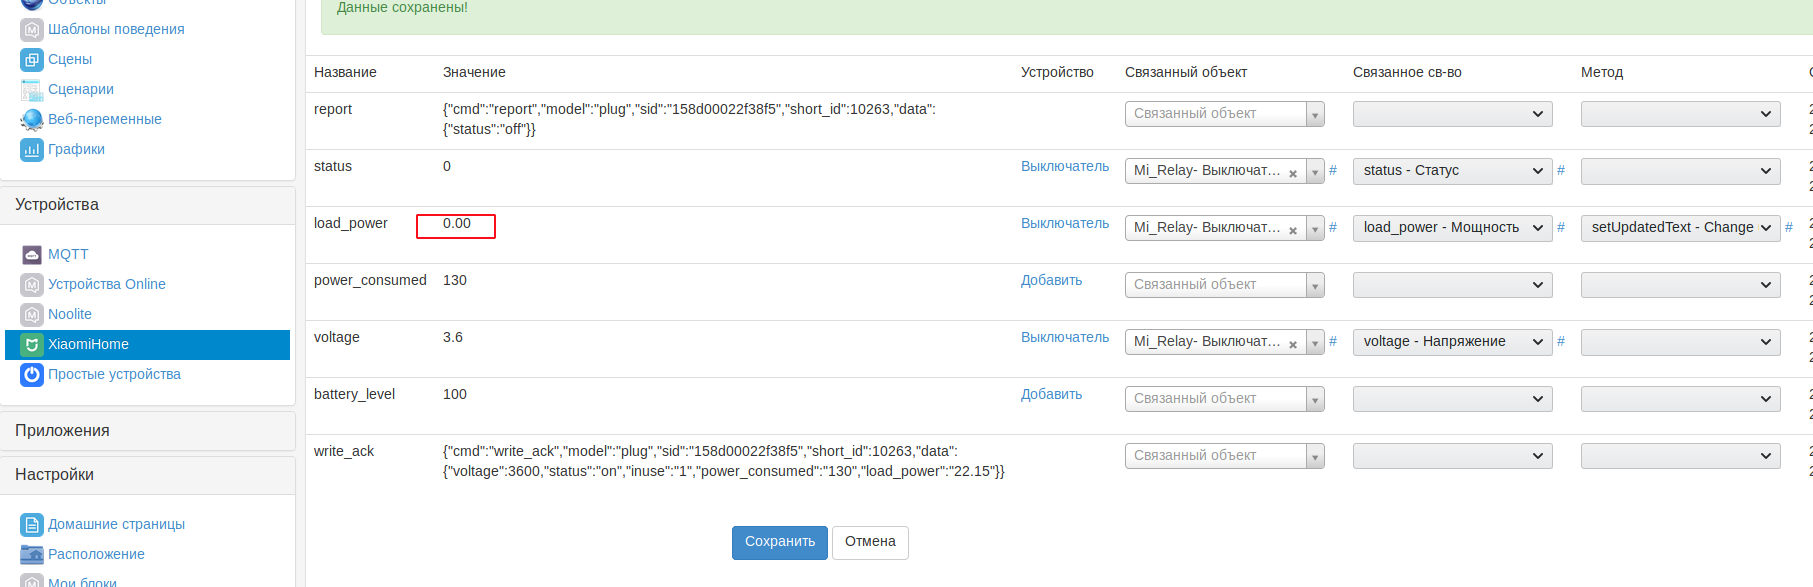
Task: Click the Расположение folder icon
Action: click(32, 555)
